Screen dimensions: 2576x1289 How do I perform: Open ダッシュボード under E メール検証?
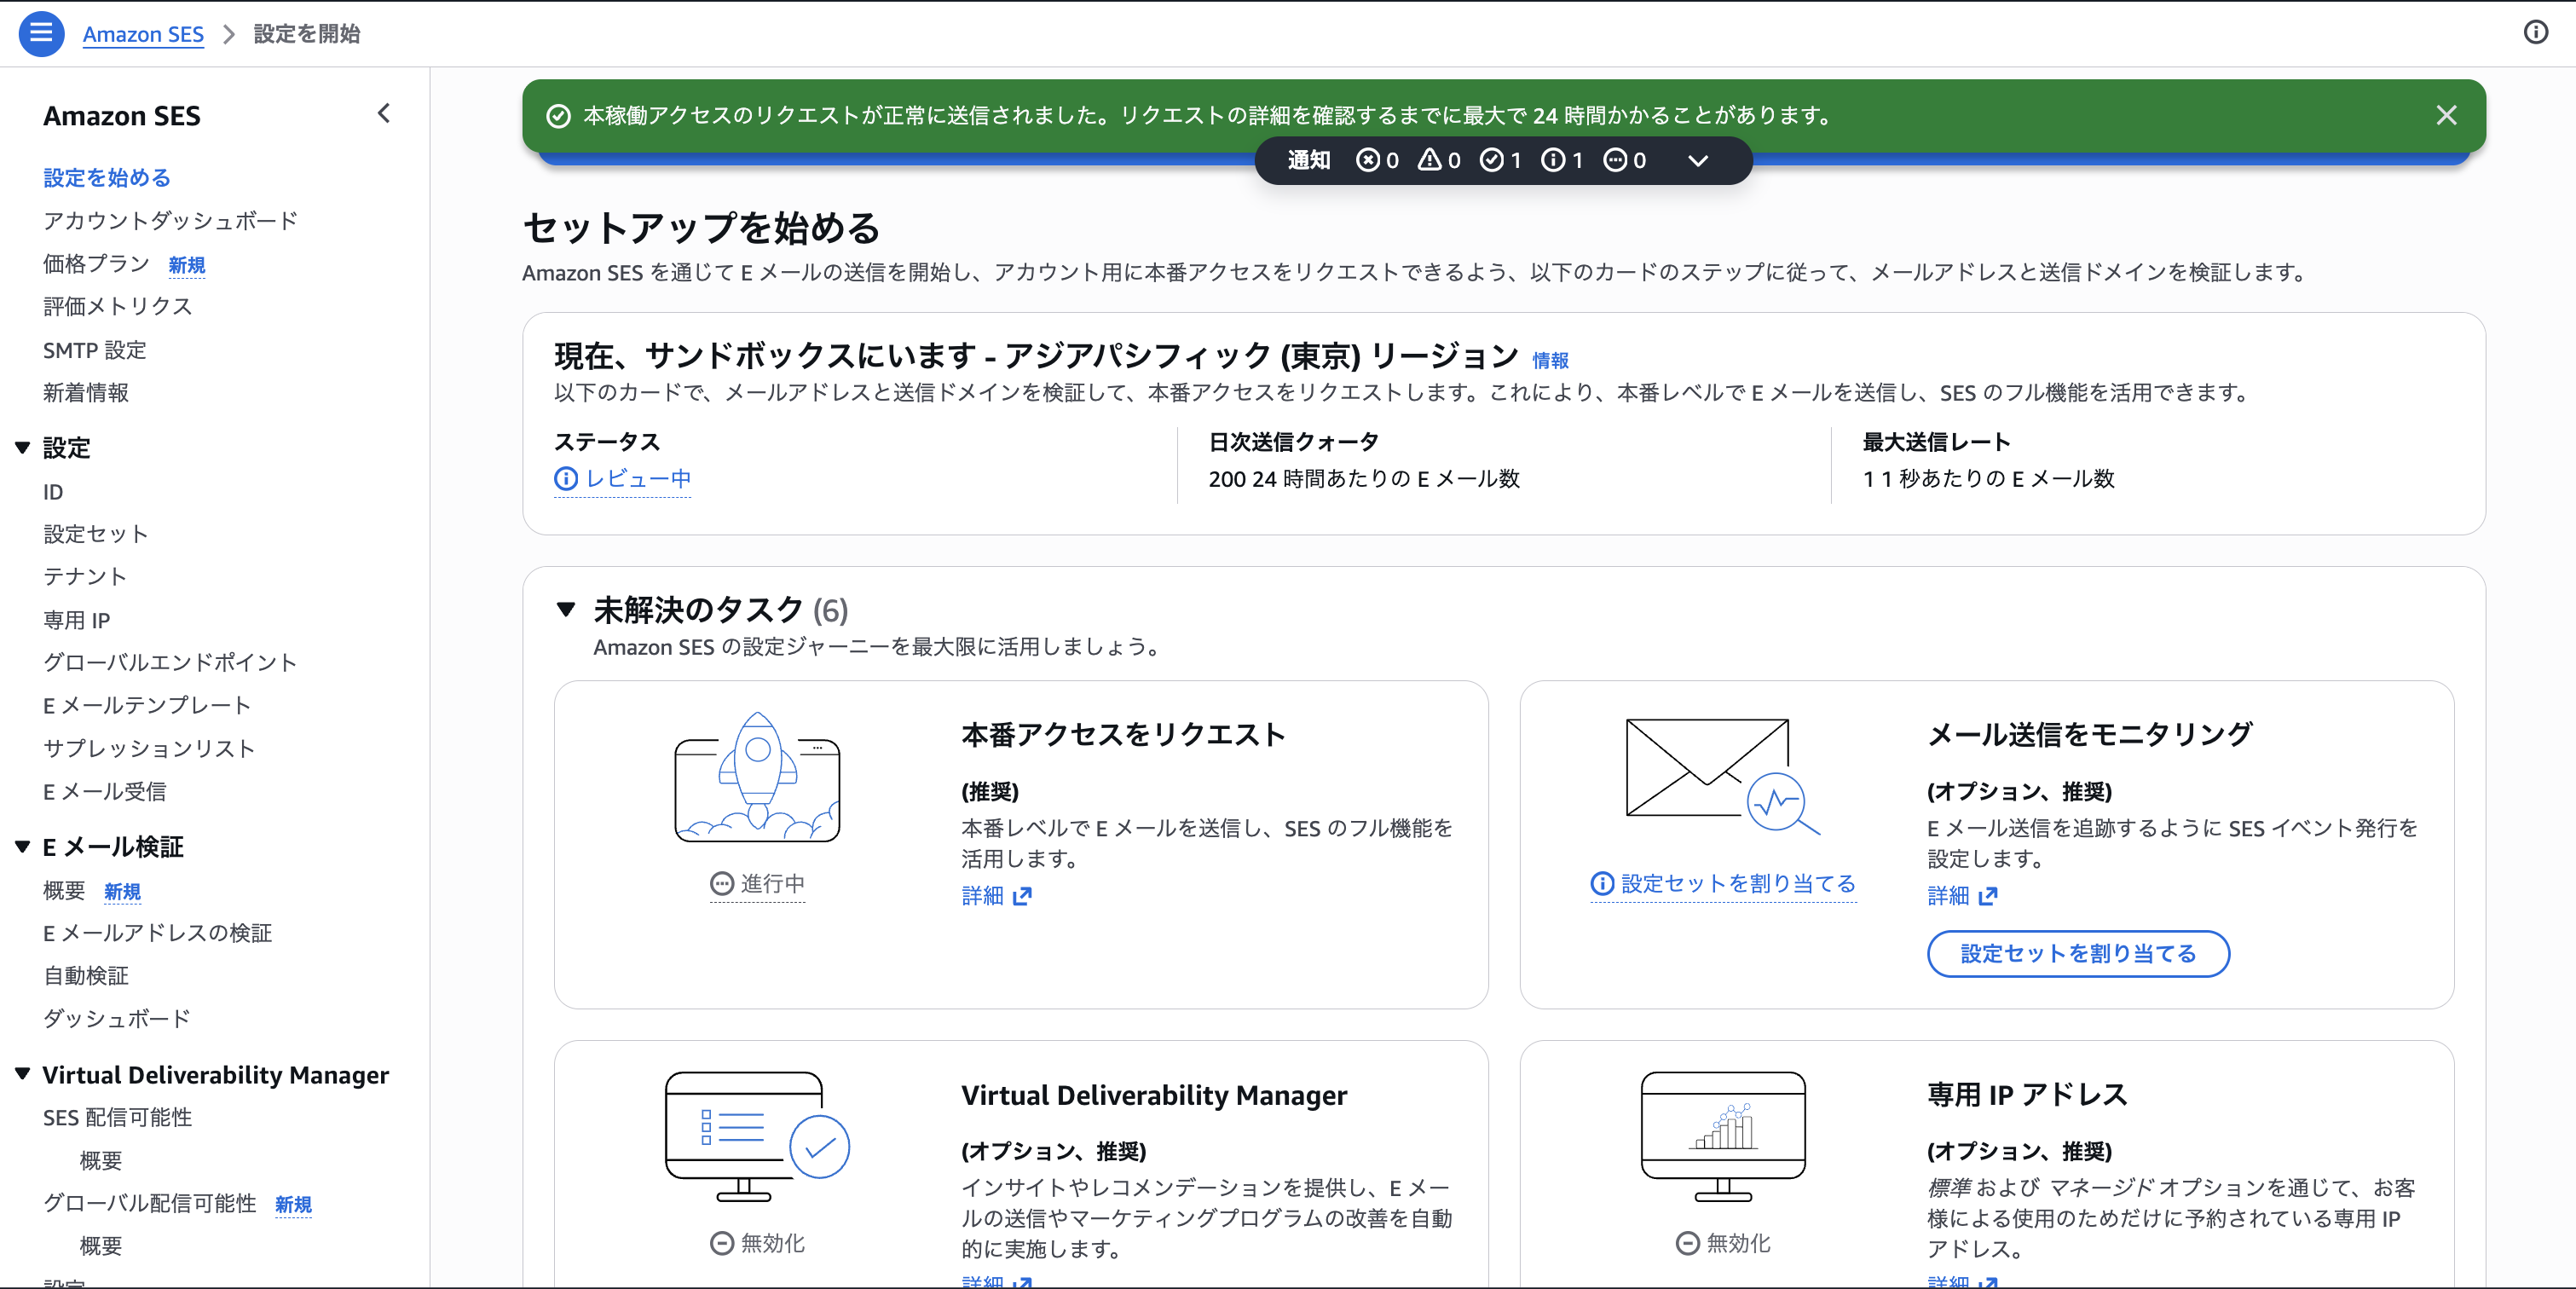[x=117, y=1019]
